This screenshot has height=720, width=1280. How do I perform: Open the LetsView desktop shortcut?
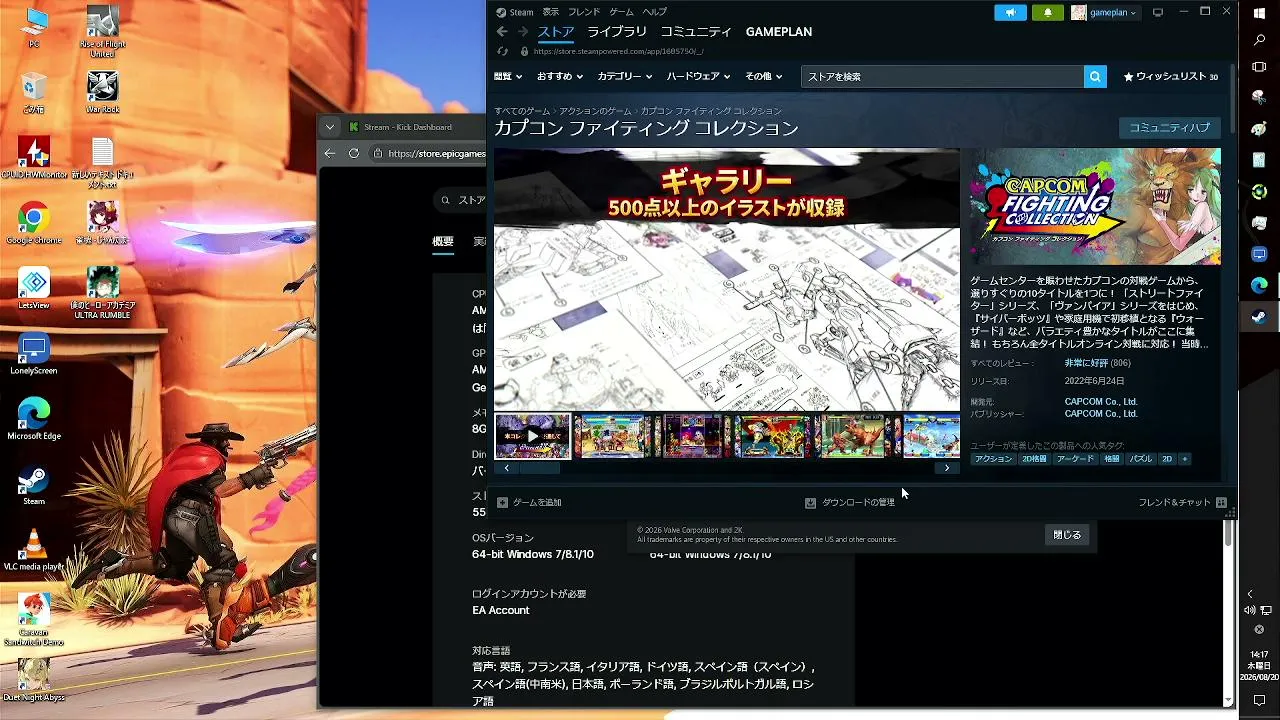coord(34,289)
